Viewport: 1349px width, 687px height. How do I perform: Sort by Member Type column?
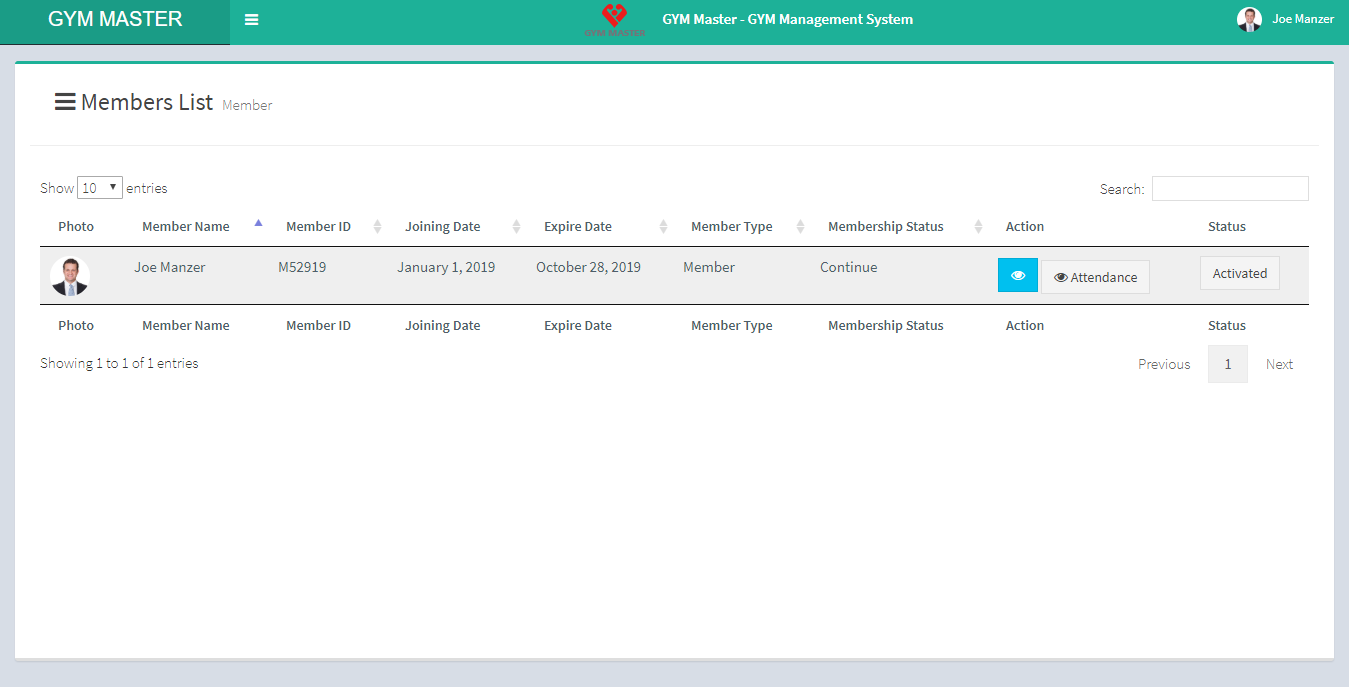coord(731,227)
